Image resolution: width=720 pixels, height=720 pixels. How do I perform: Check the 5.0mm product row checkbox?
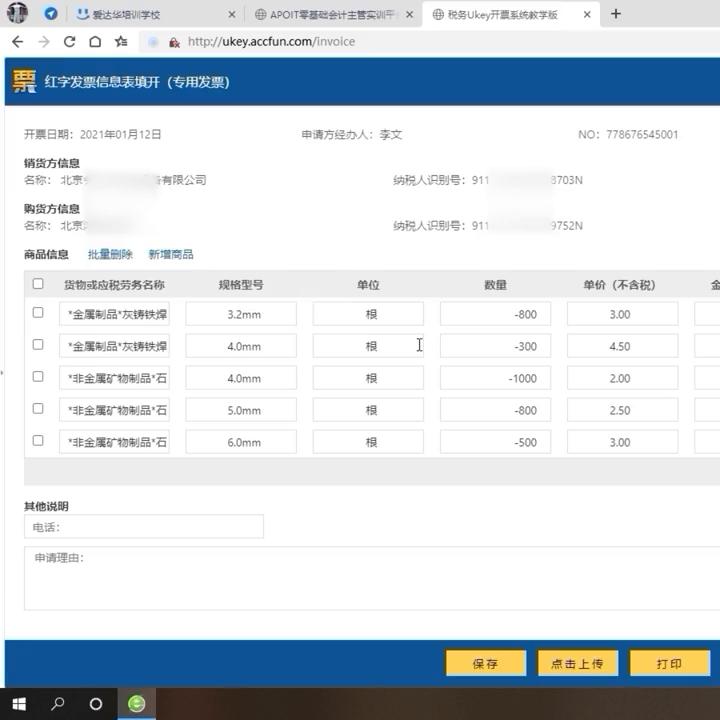[x=38, y=409]
